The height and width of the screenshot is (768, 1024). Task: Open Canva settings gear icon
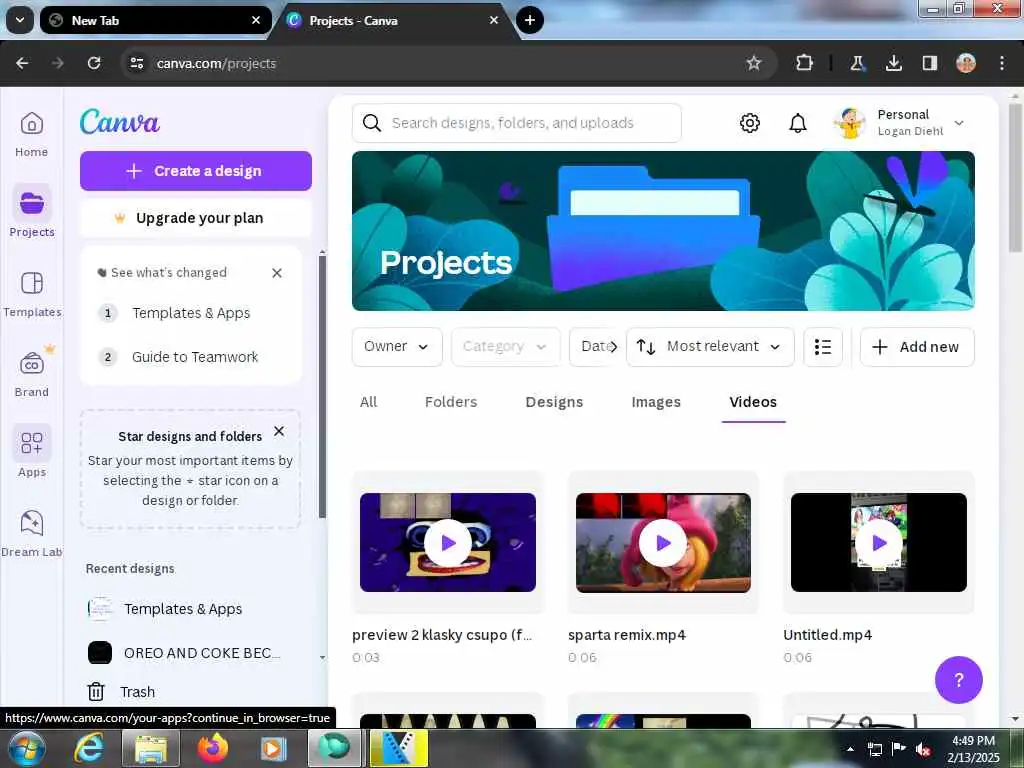point(750,123)
